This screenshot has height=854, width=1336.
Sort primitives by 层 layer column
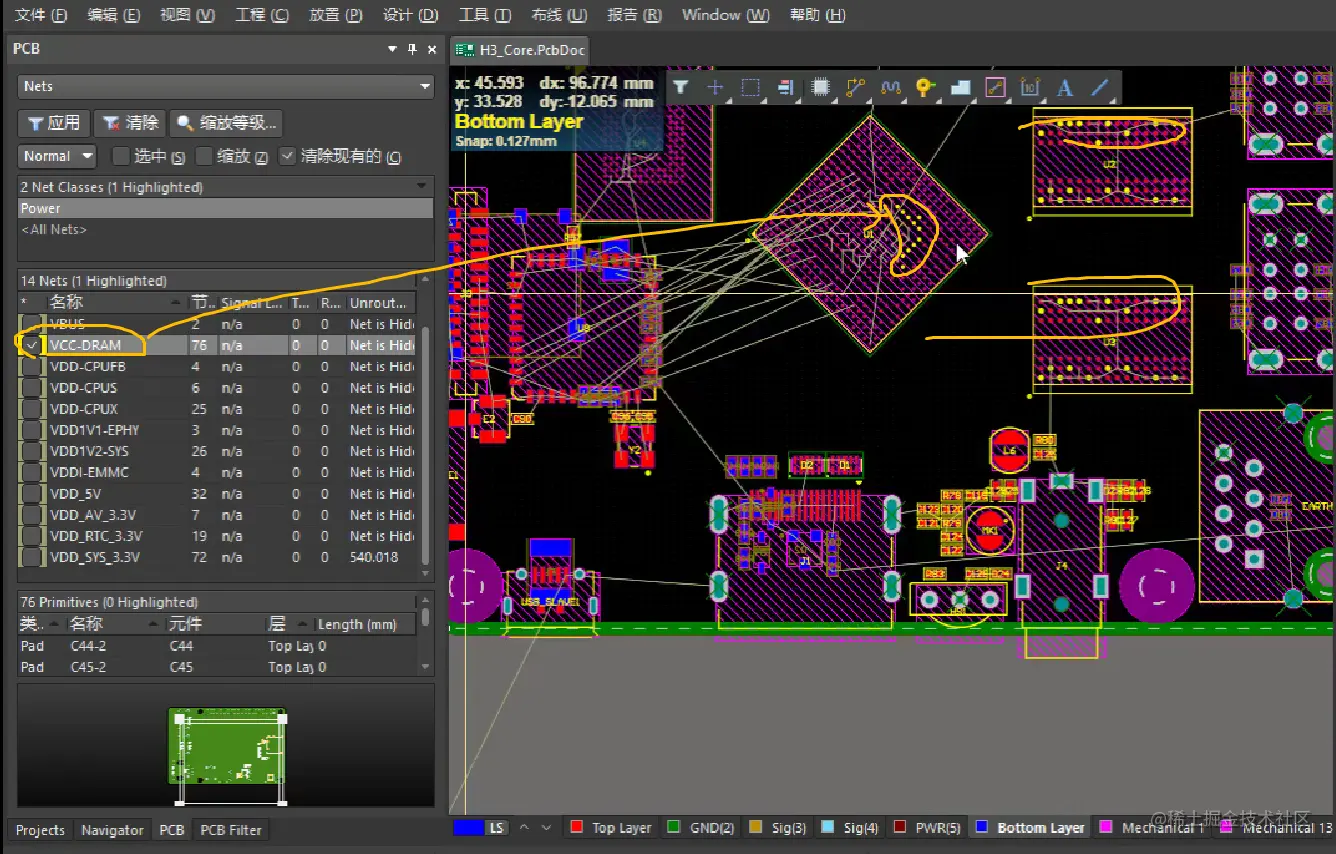click(x=290, y=624)
